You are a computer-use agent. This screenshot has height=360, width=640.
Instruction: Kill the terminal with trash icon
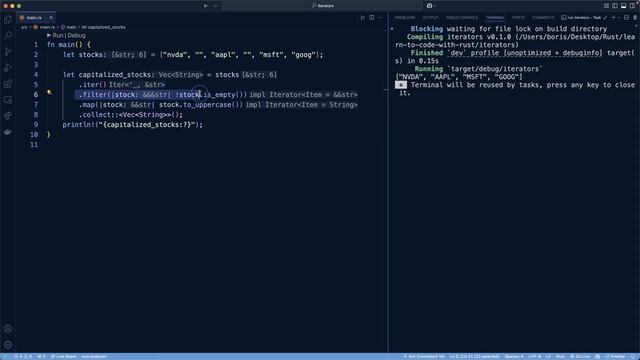635,18
